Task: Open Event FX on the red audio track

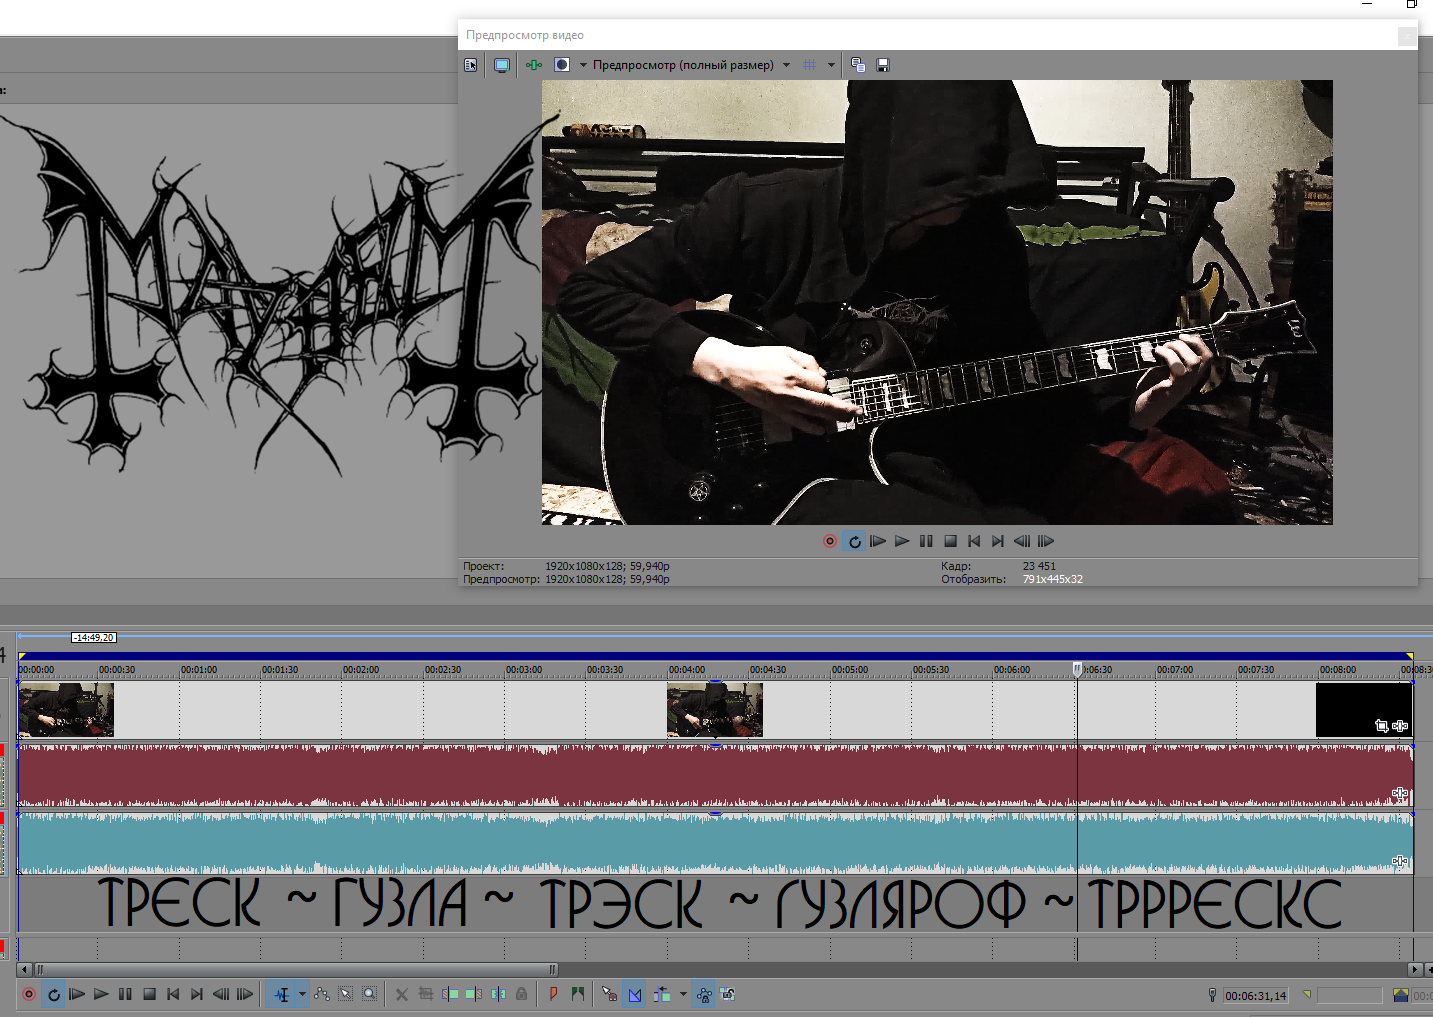Action: [1400, 794]
